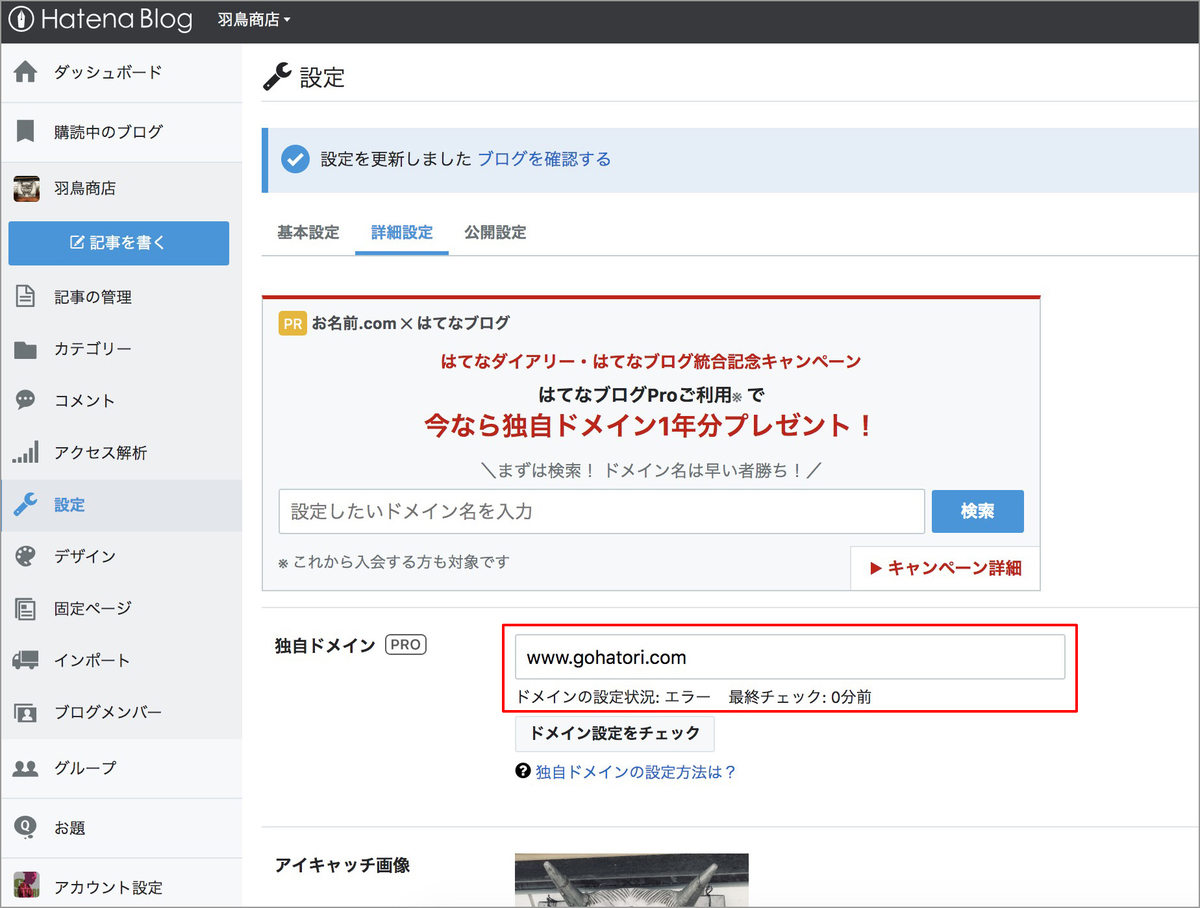Click the デザイン palette icon

click(25, 556)
